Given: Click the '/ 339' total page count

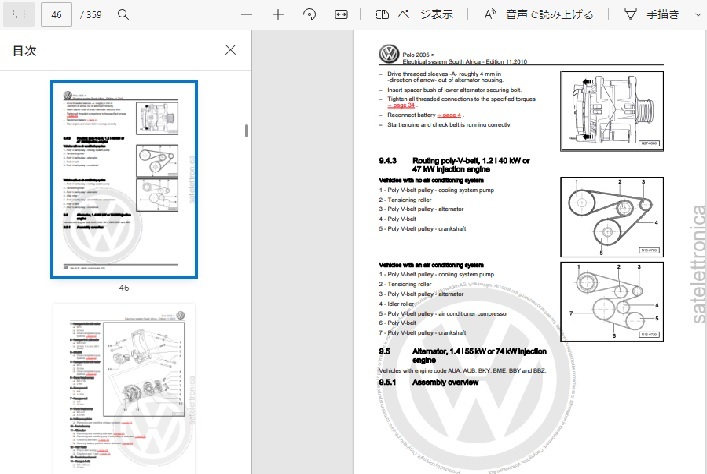Looking at the screenshot, I should [x=91, y=14].
